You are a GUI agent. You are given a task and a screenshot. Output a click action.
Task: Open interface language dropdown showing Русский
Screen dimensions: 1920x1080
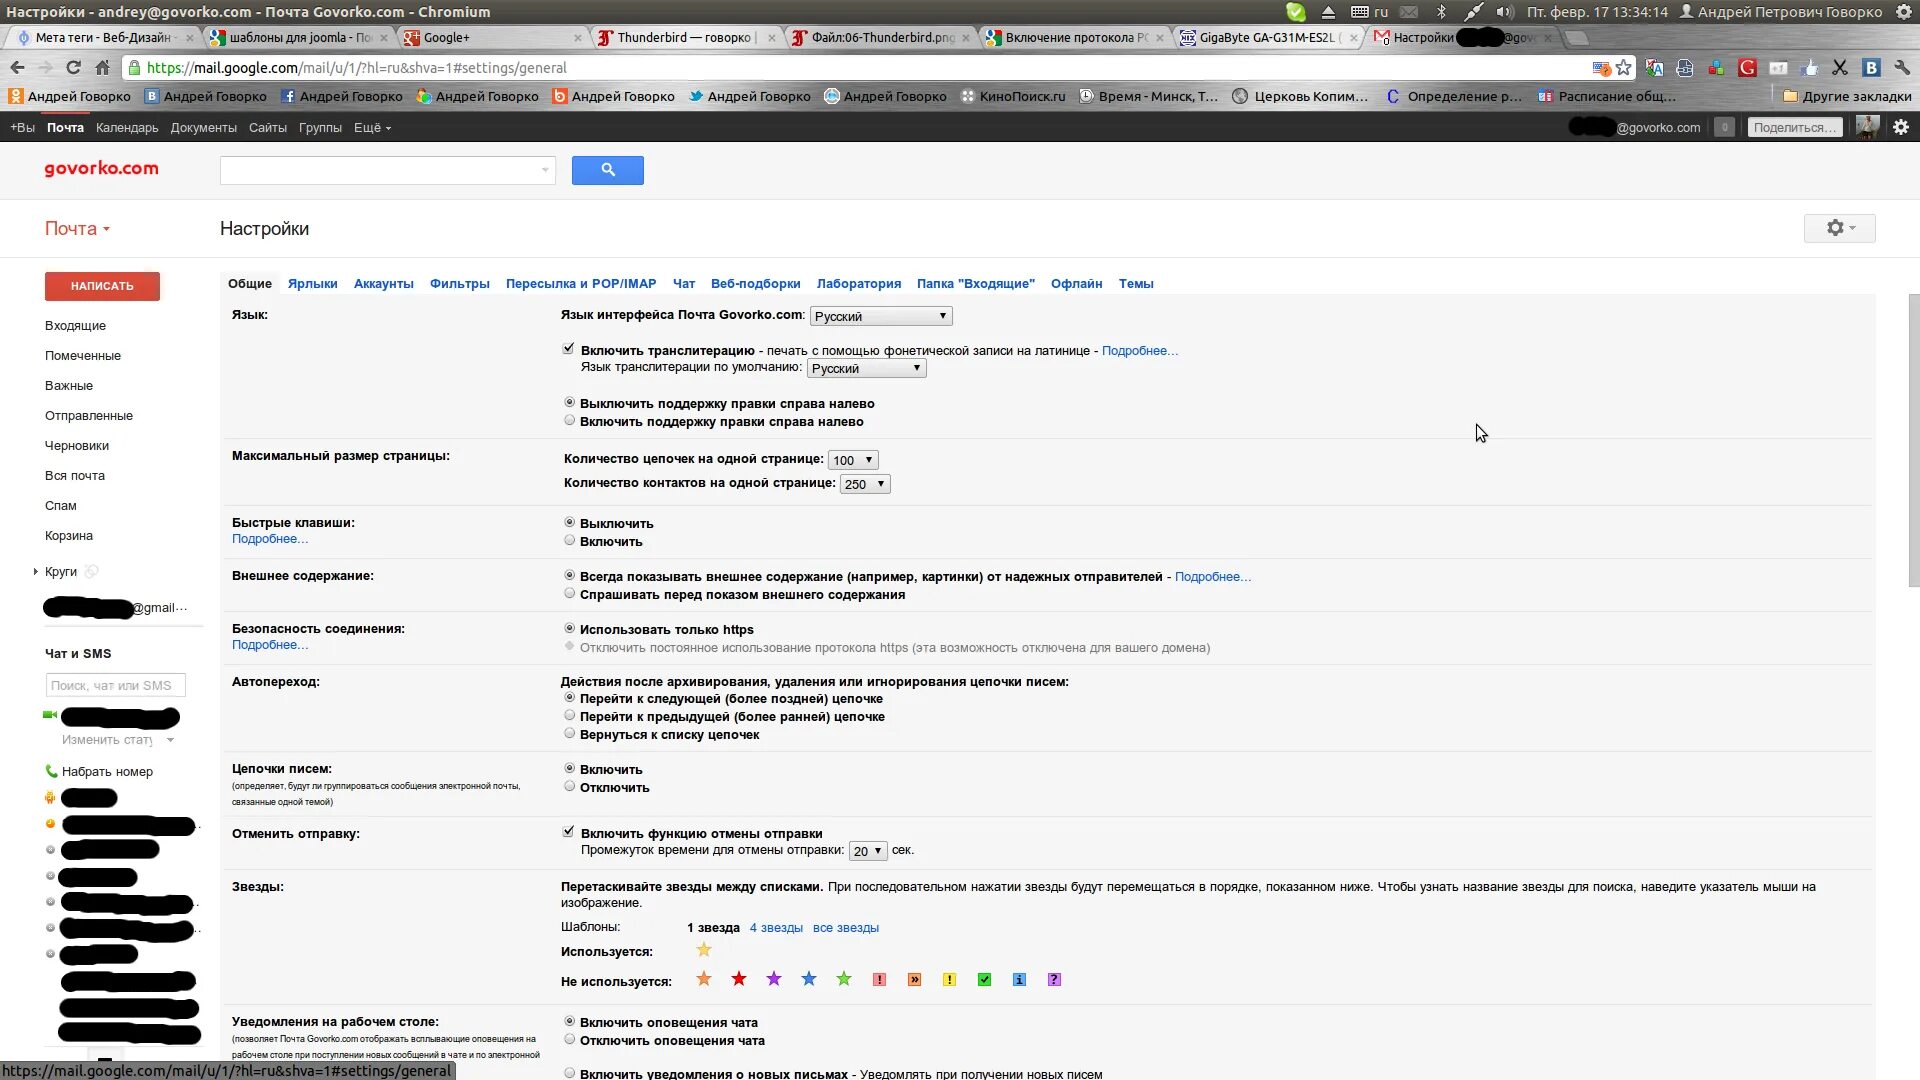click(x=880, y=316)
